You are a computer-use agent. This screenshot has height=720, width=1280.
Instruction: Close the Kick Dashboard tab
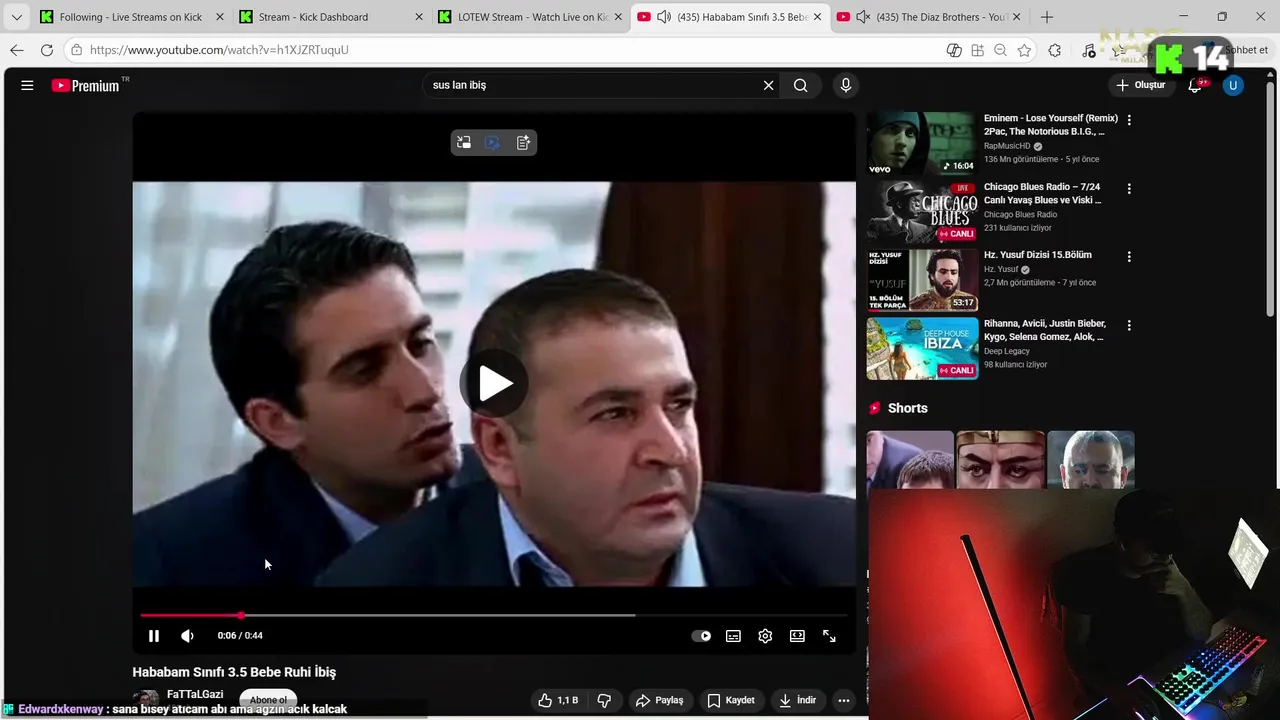point(419,17)
